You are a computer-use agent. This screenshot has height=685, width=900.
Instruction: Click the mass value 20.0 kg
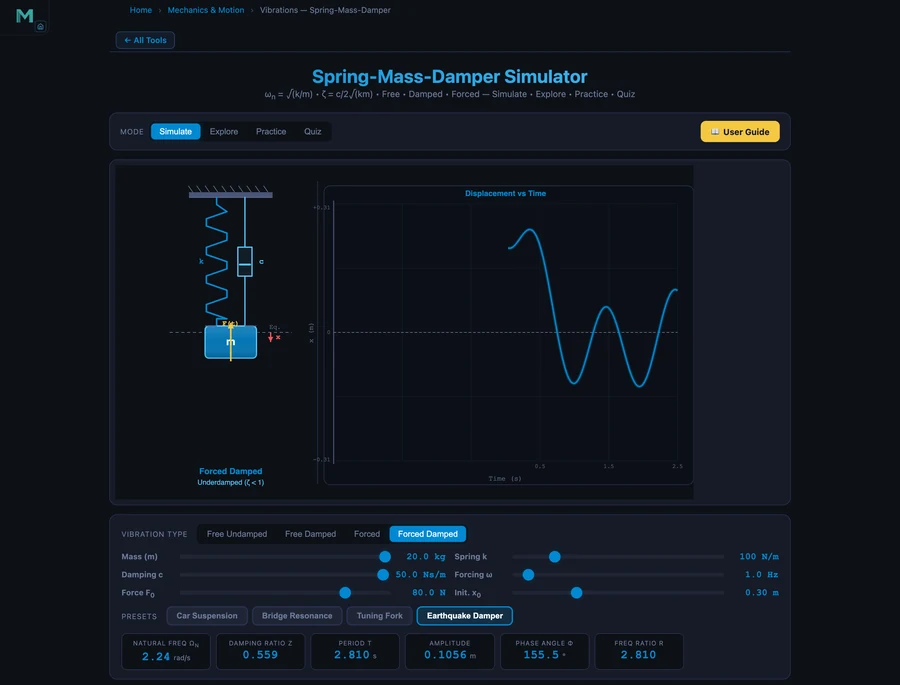(426, 557)
